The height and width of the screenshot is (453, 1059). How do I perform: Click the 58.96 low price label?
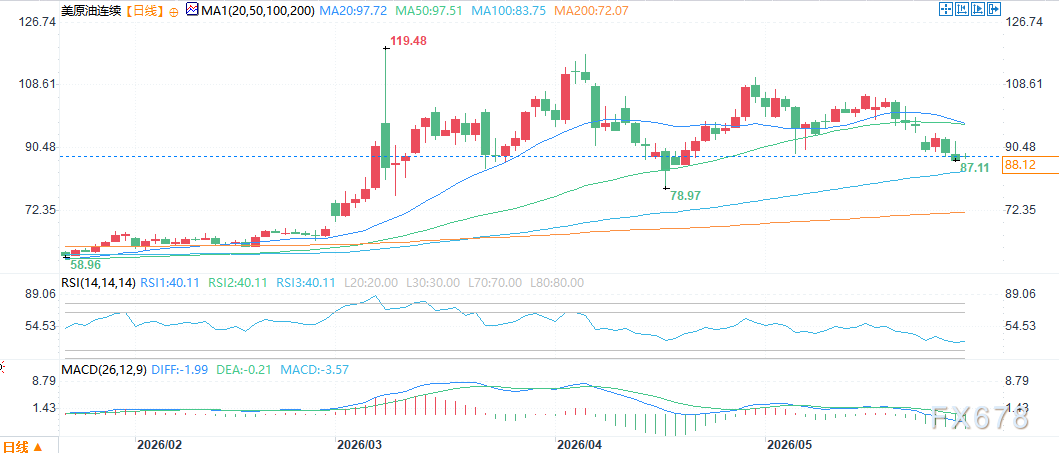pyautogui.click(x=86, y=266)
